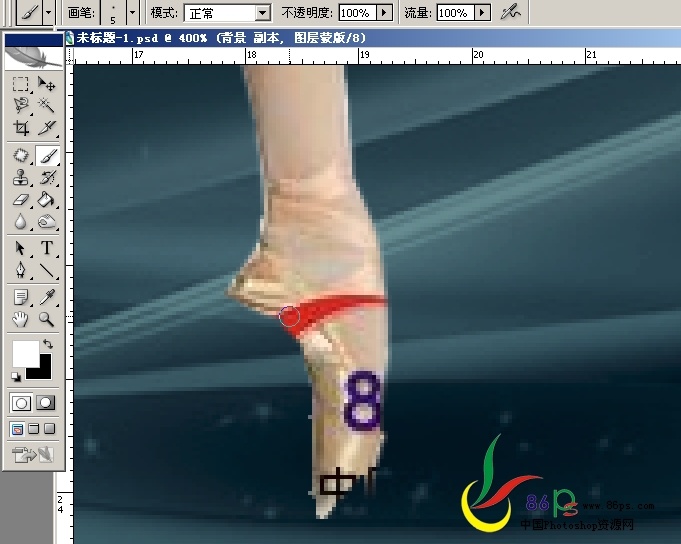This screenshot has width=681, height=544.
Task: Click the brush tool icon in options bar
Action: click(29, 13)
